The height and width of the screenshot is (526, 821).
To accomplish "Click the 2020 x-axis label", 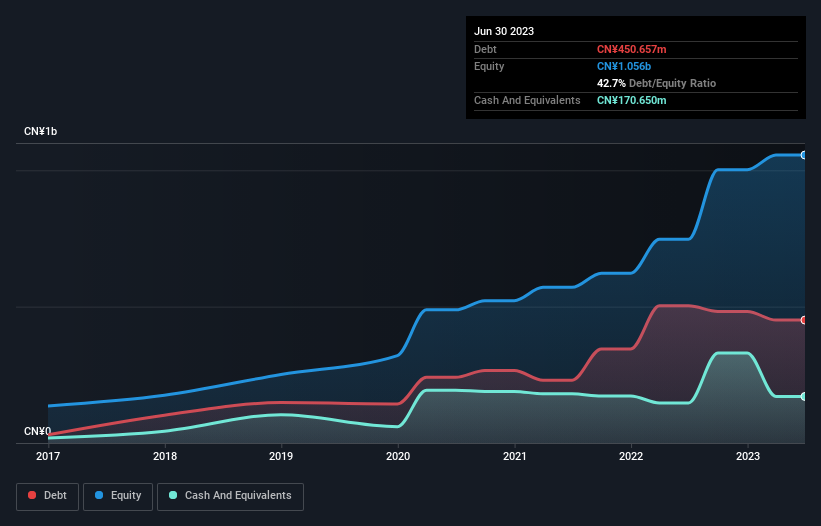I will tap(398, 456).
